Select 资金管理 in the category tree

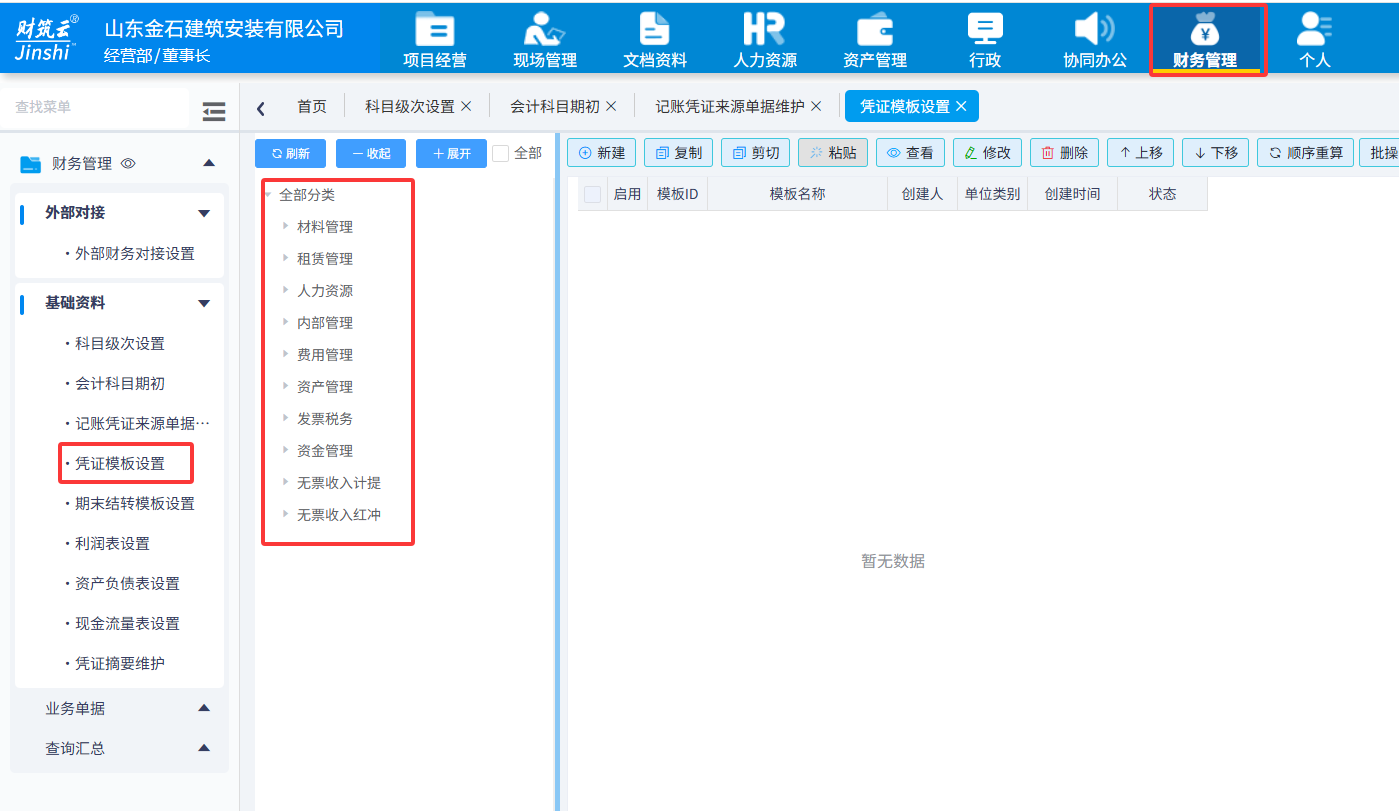(x=325, y=451)
